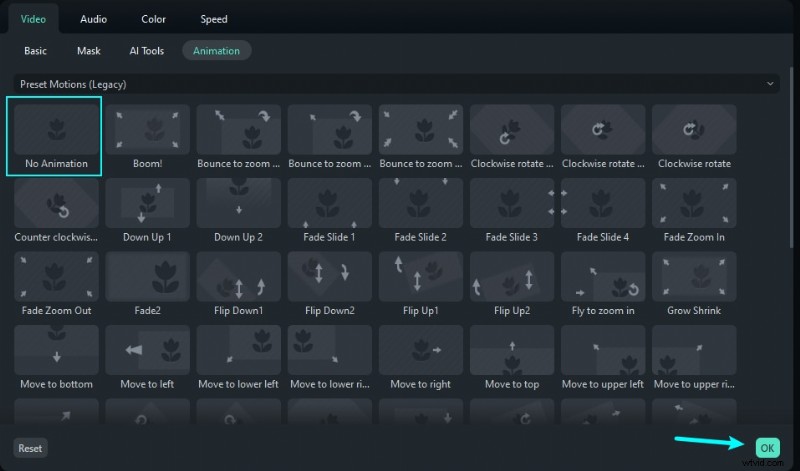
Task: Pick the Flip Up1 animation
Action: pyautogui.click(x=420, y=283)
